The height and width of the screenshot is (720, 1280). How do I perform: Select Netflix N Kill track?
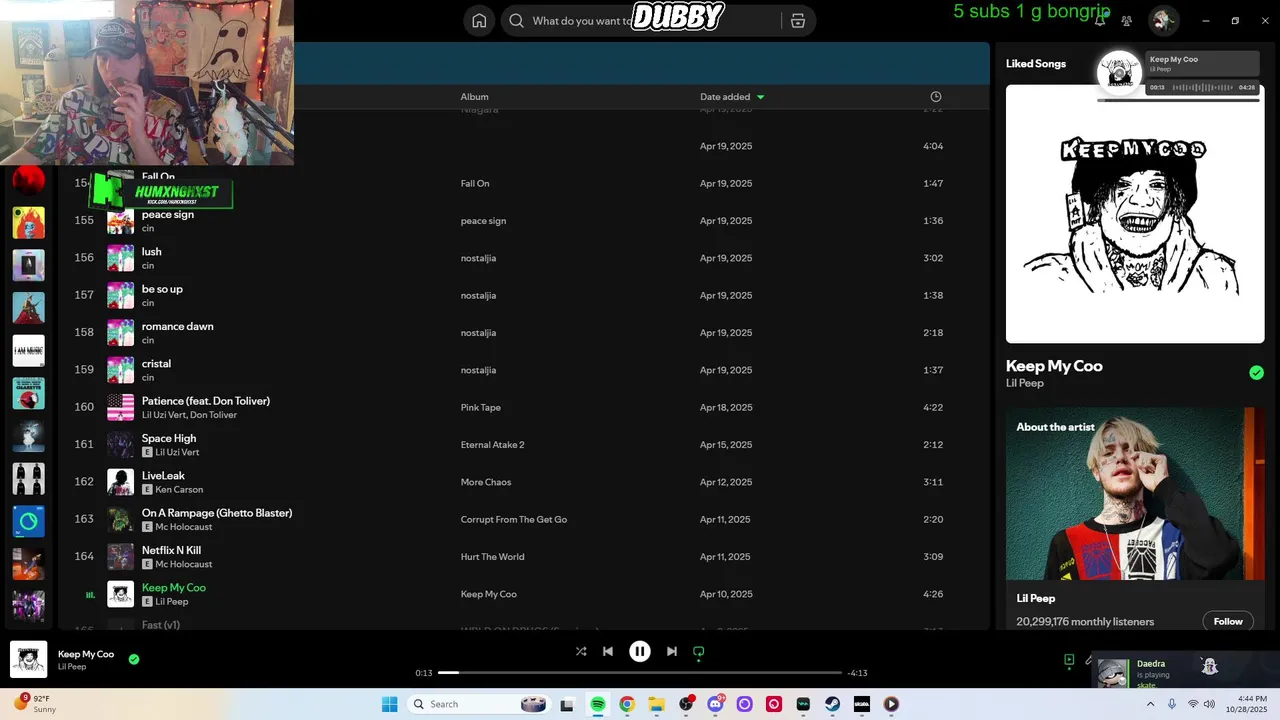point(171,550)
